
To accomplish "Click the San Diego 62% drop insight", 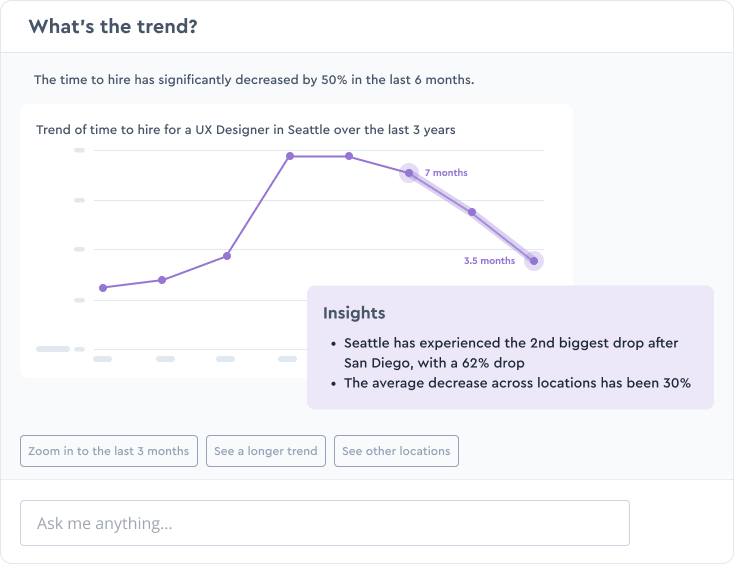I will click(x=510, y=352).
